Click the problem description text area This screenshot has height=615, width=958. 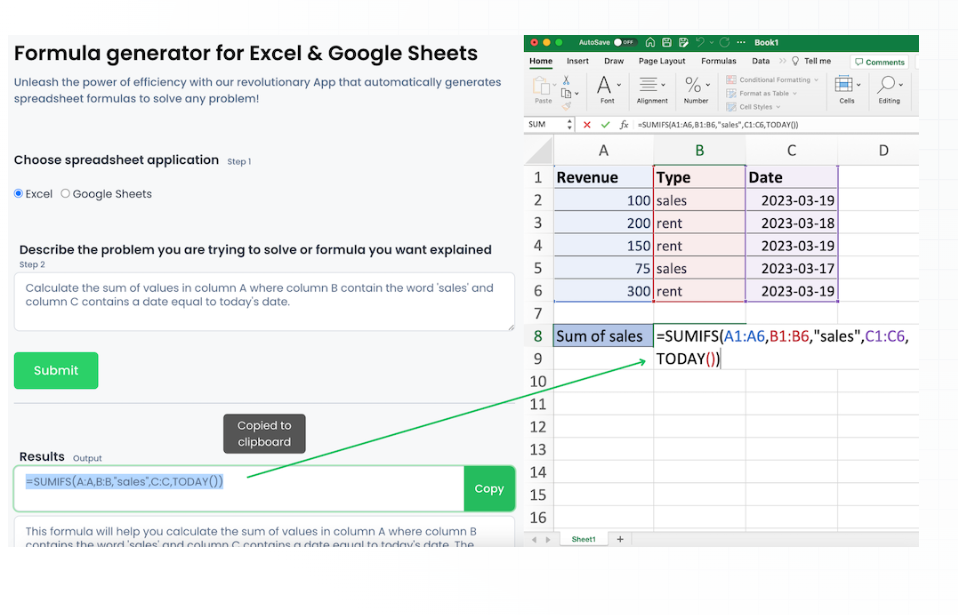[264, 301]
